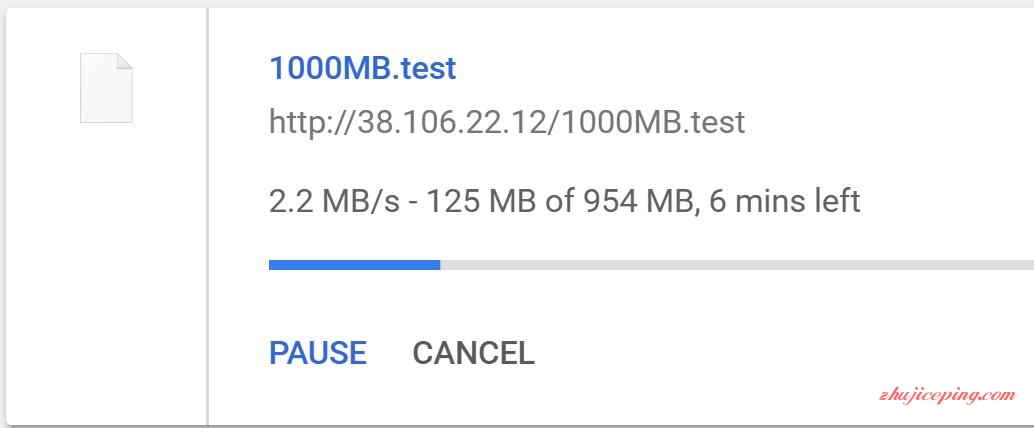
Task: Cancel the 1000MB.test download
Action: pyautogui.click(x=473, y=353)
